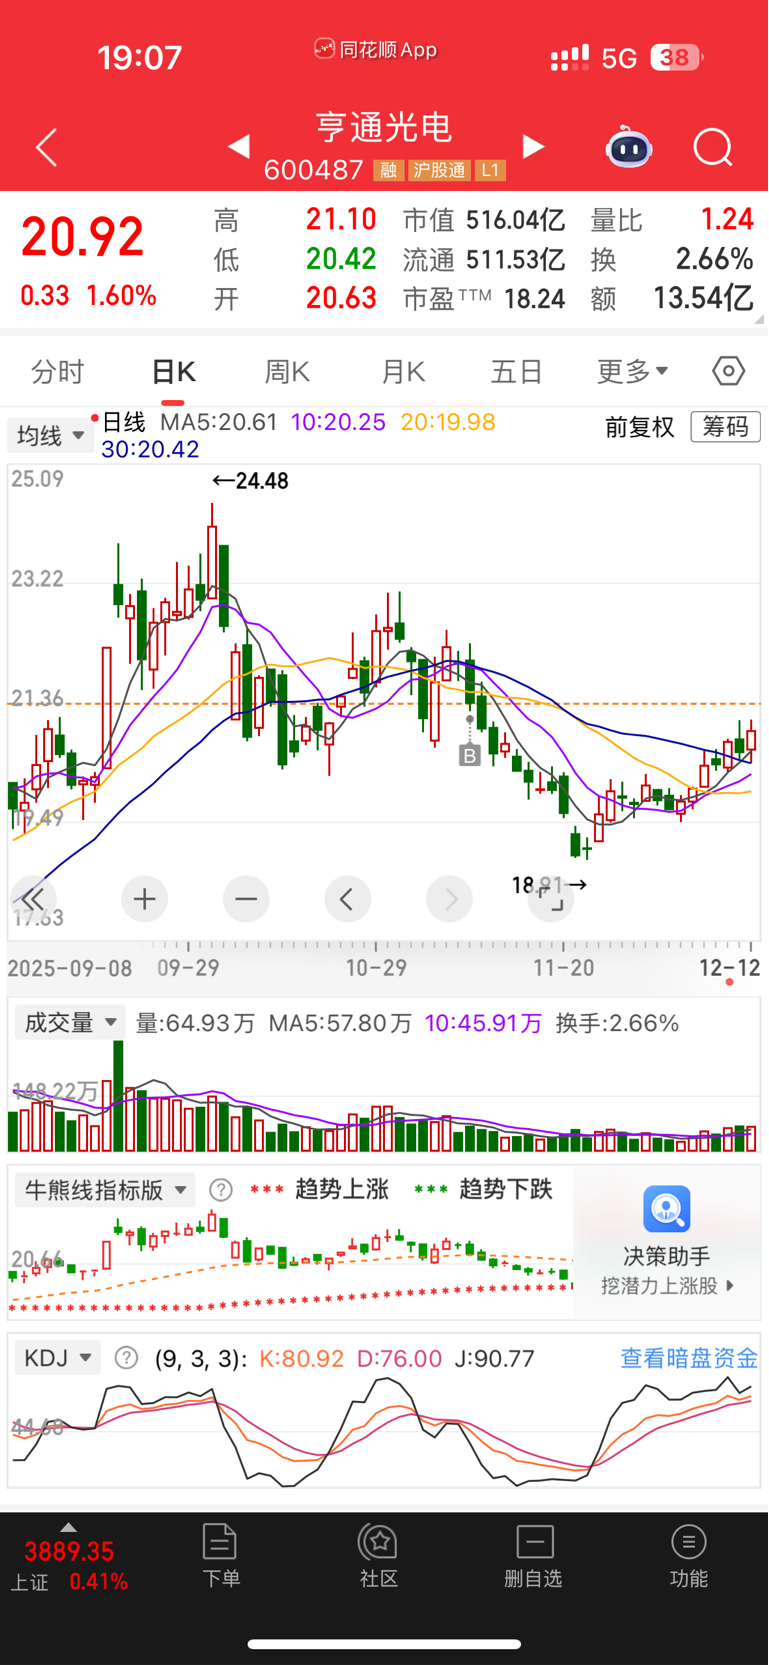Change 前复权 adjustment setting
The width and height of the screenshot is (769, 1665).
click(x=640, y=427)
